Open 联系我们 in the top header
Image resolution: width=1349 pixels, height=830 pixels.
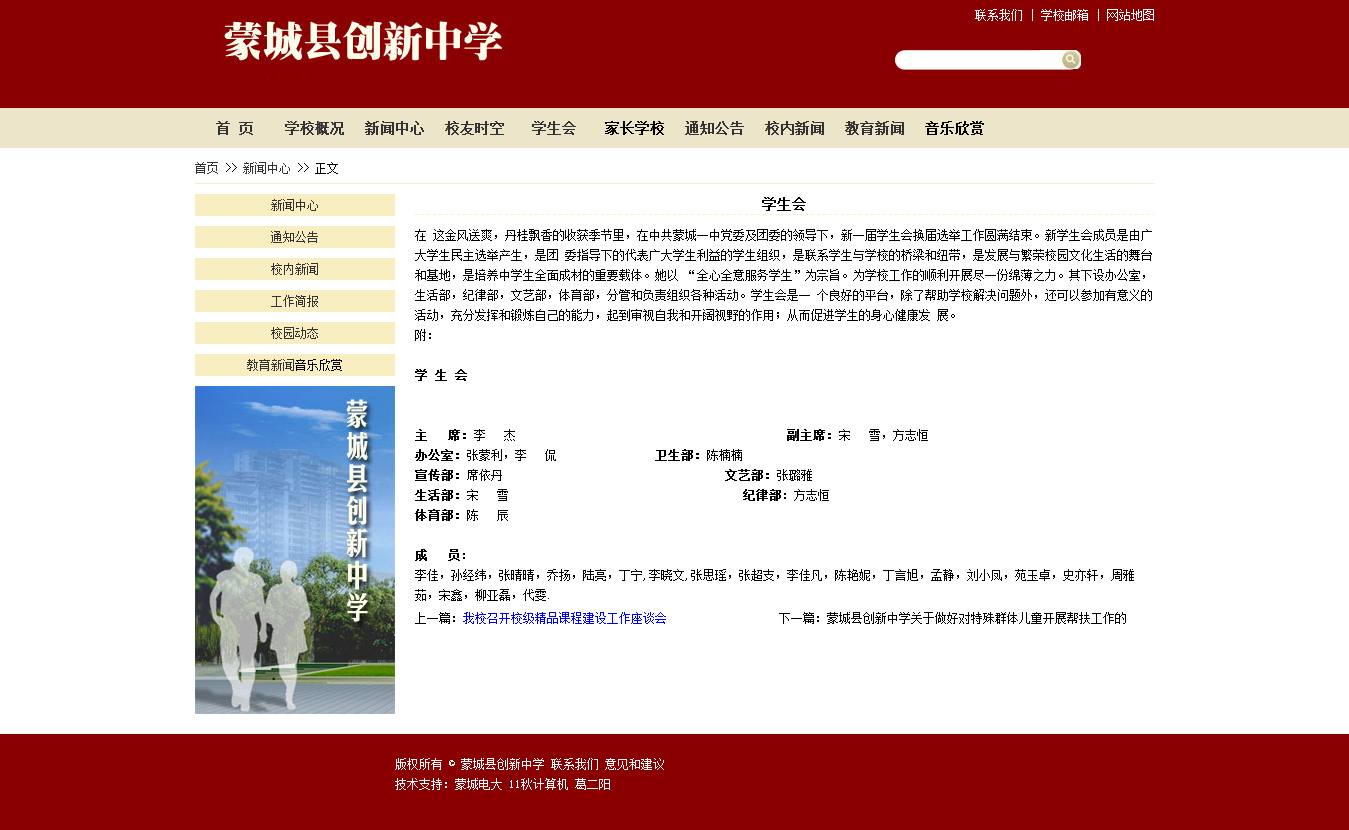pos(999,15)
